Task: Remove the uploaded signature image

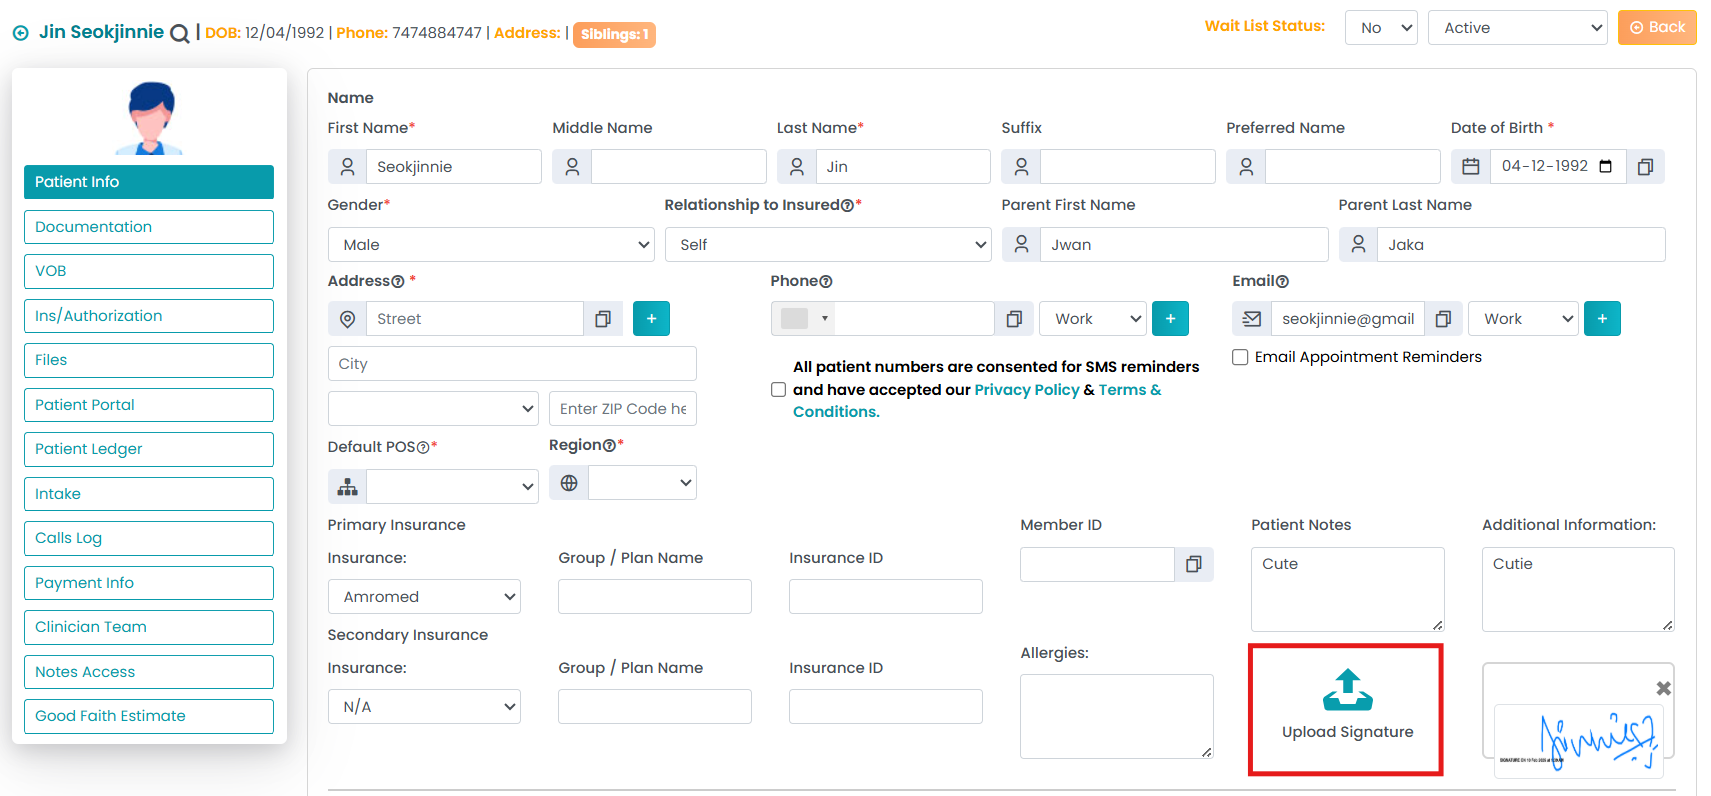Action: (1663, 688)
